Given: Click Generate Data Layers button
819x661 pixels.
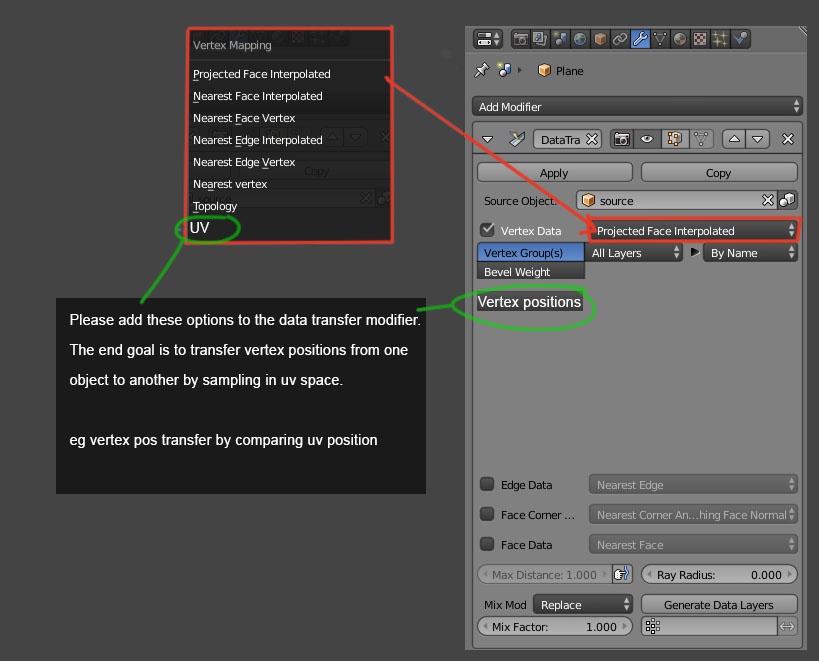Looking at the screenshot, I should (719, 605).
